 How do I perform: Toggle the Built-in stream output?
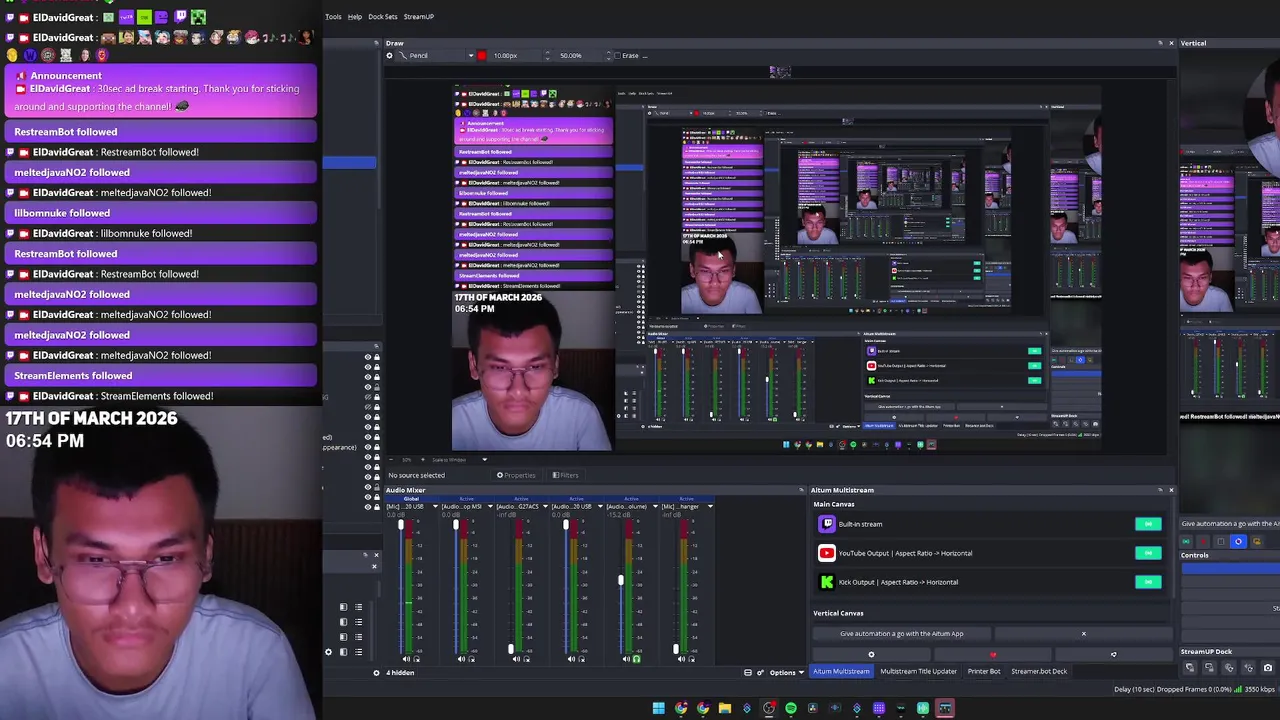[x=1148, y=524]
